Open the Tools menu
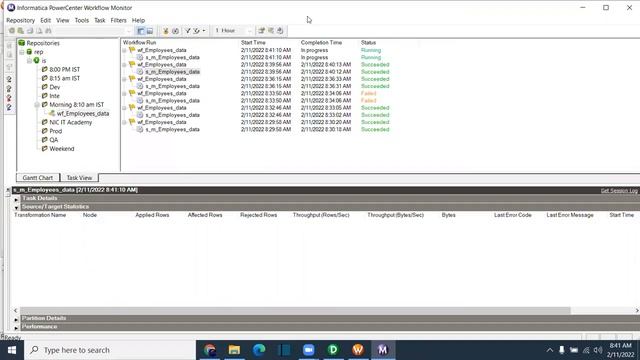The width and height of the screenshot is (640, 360). (x=82, y=20)
